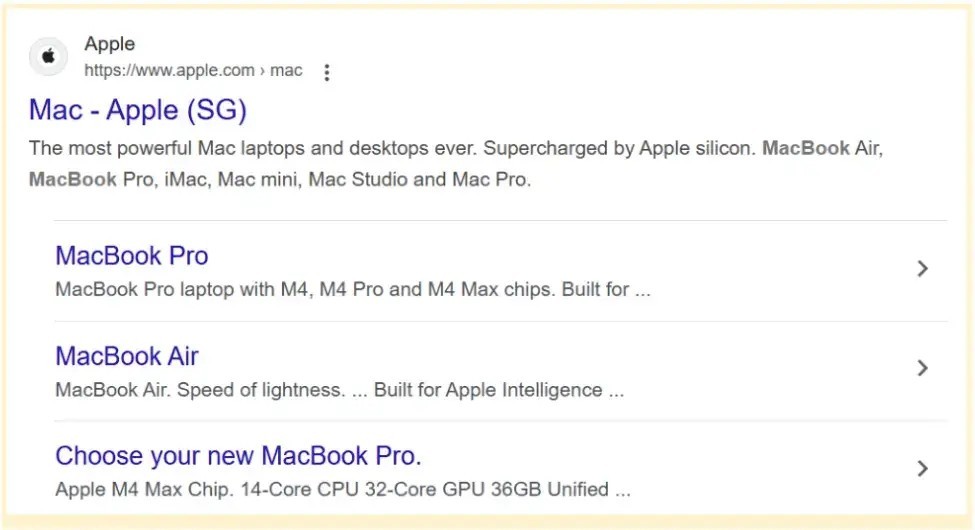Open the MacBook Air sitelink
Screen dimensions: 975x530
point(127,356)
